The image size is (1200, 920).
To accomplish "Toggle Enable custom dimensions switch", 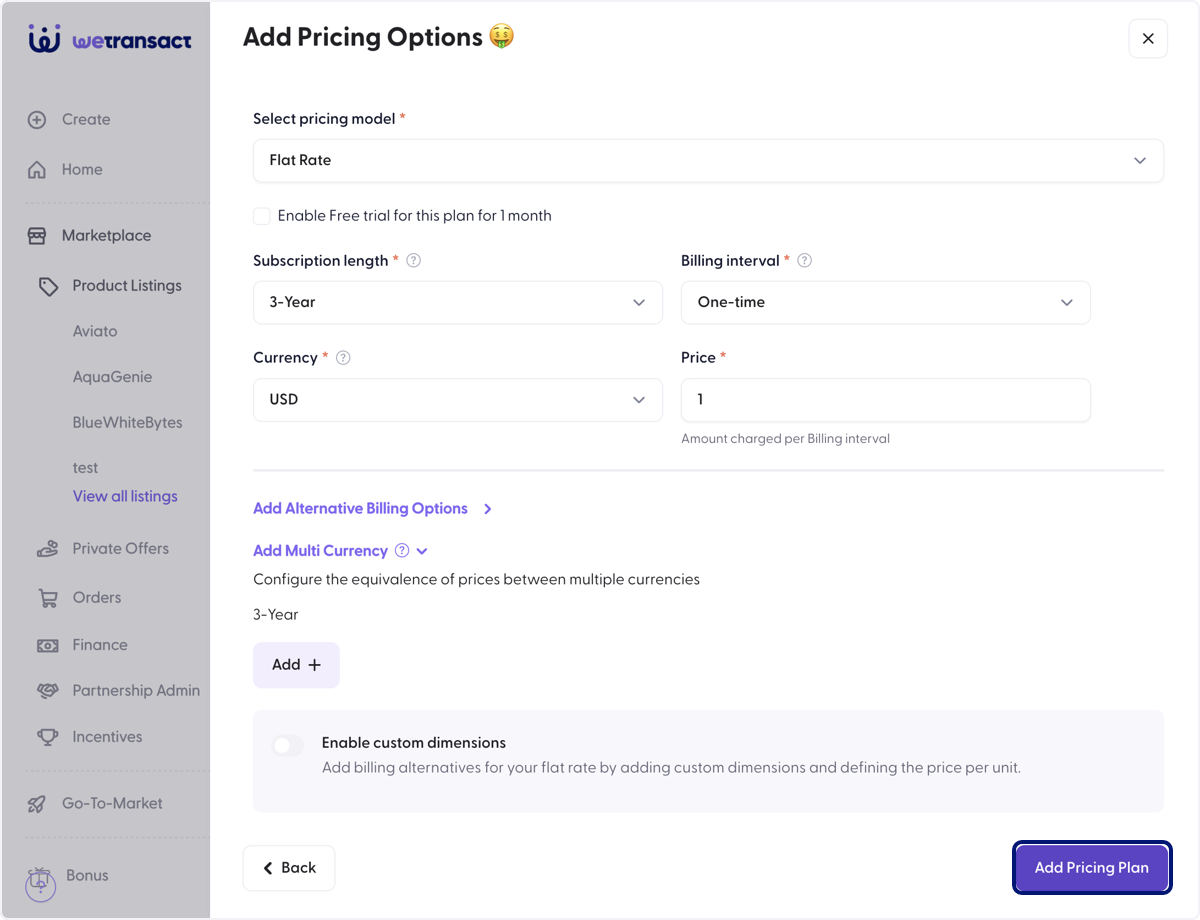I will coord(288,745).
